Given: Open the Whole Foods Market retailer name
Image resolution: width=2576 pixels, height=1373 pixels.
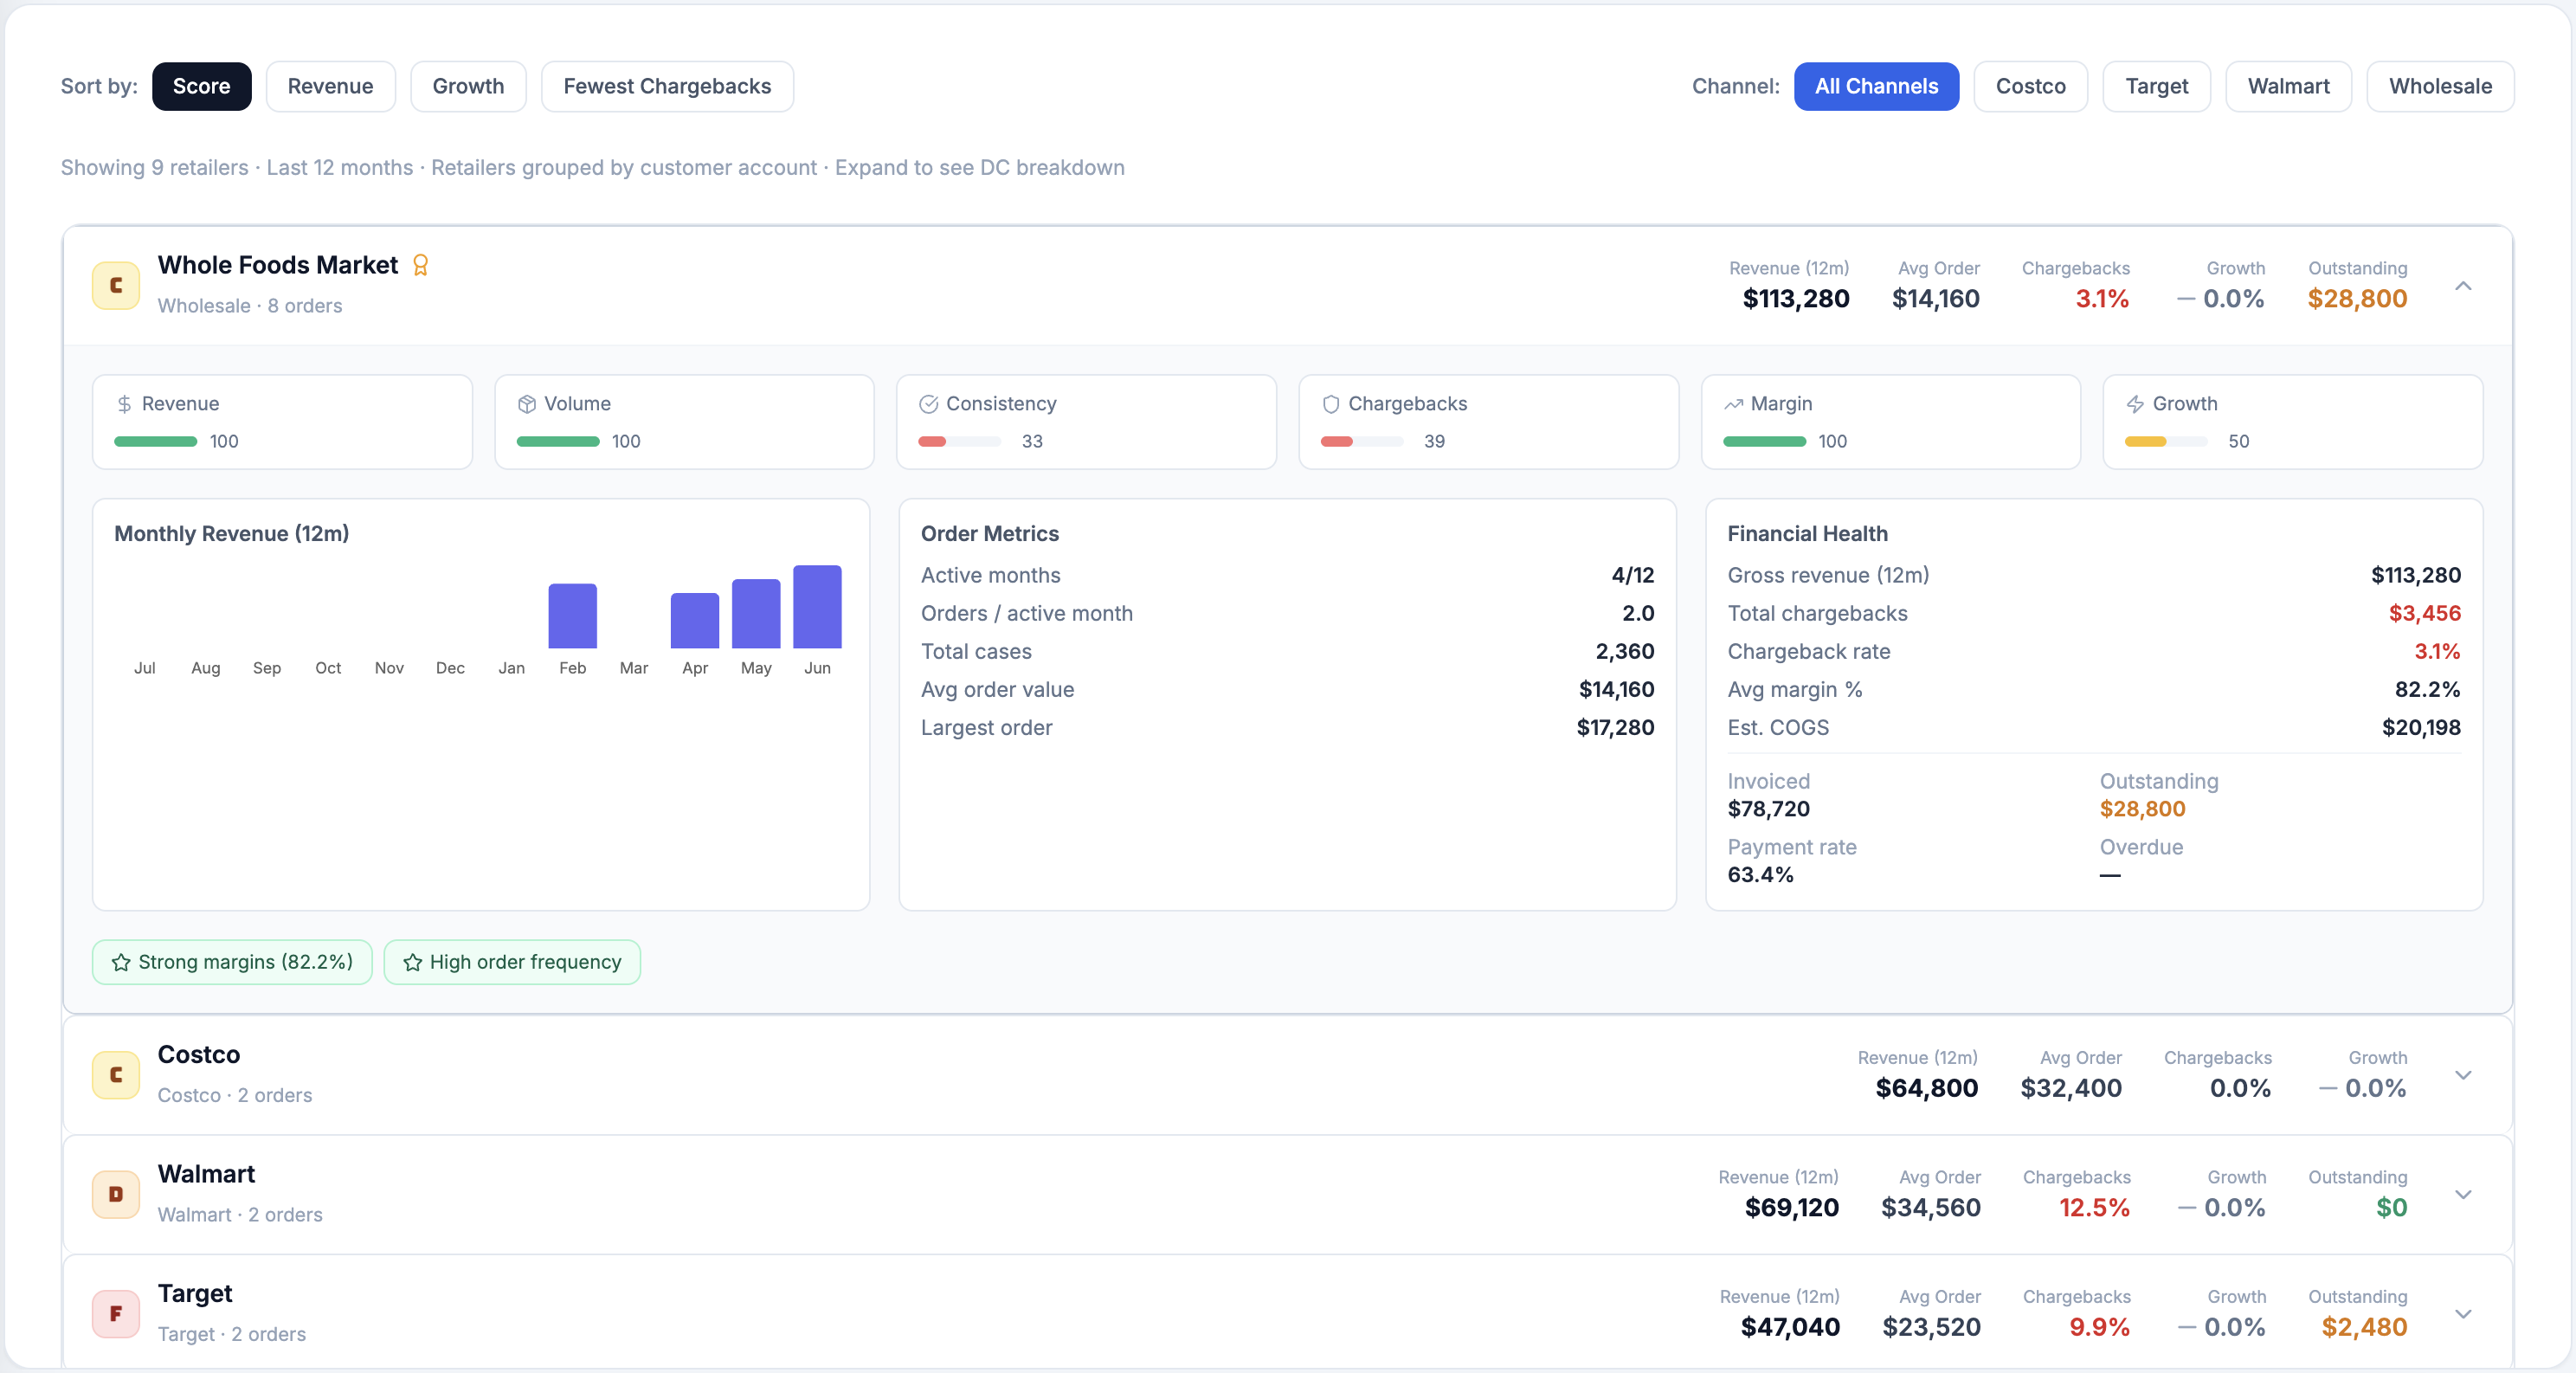Looking at the screenshot, I should click(278, 265).
